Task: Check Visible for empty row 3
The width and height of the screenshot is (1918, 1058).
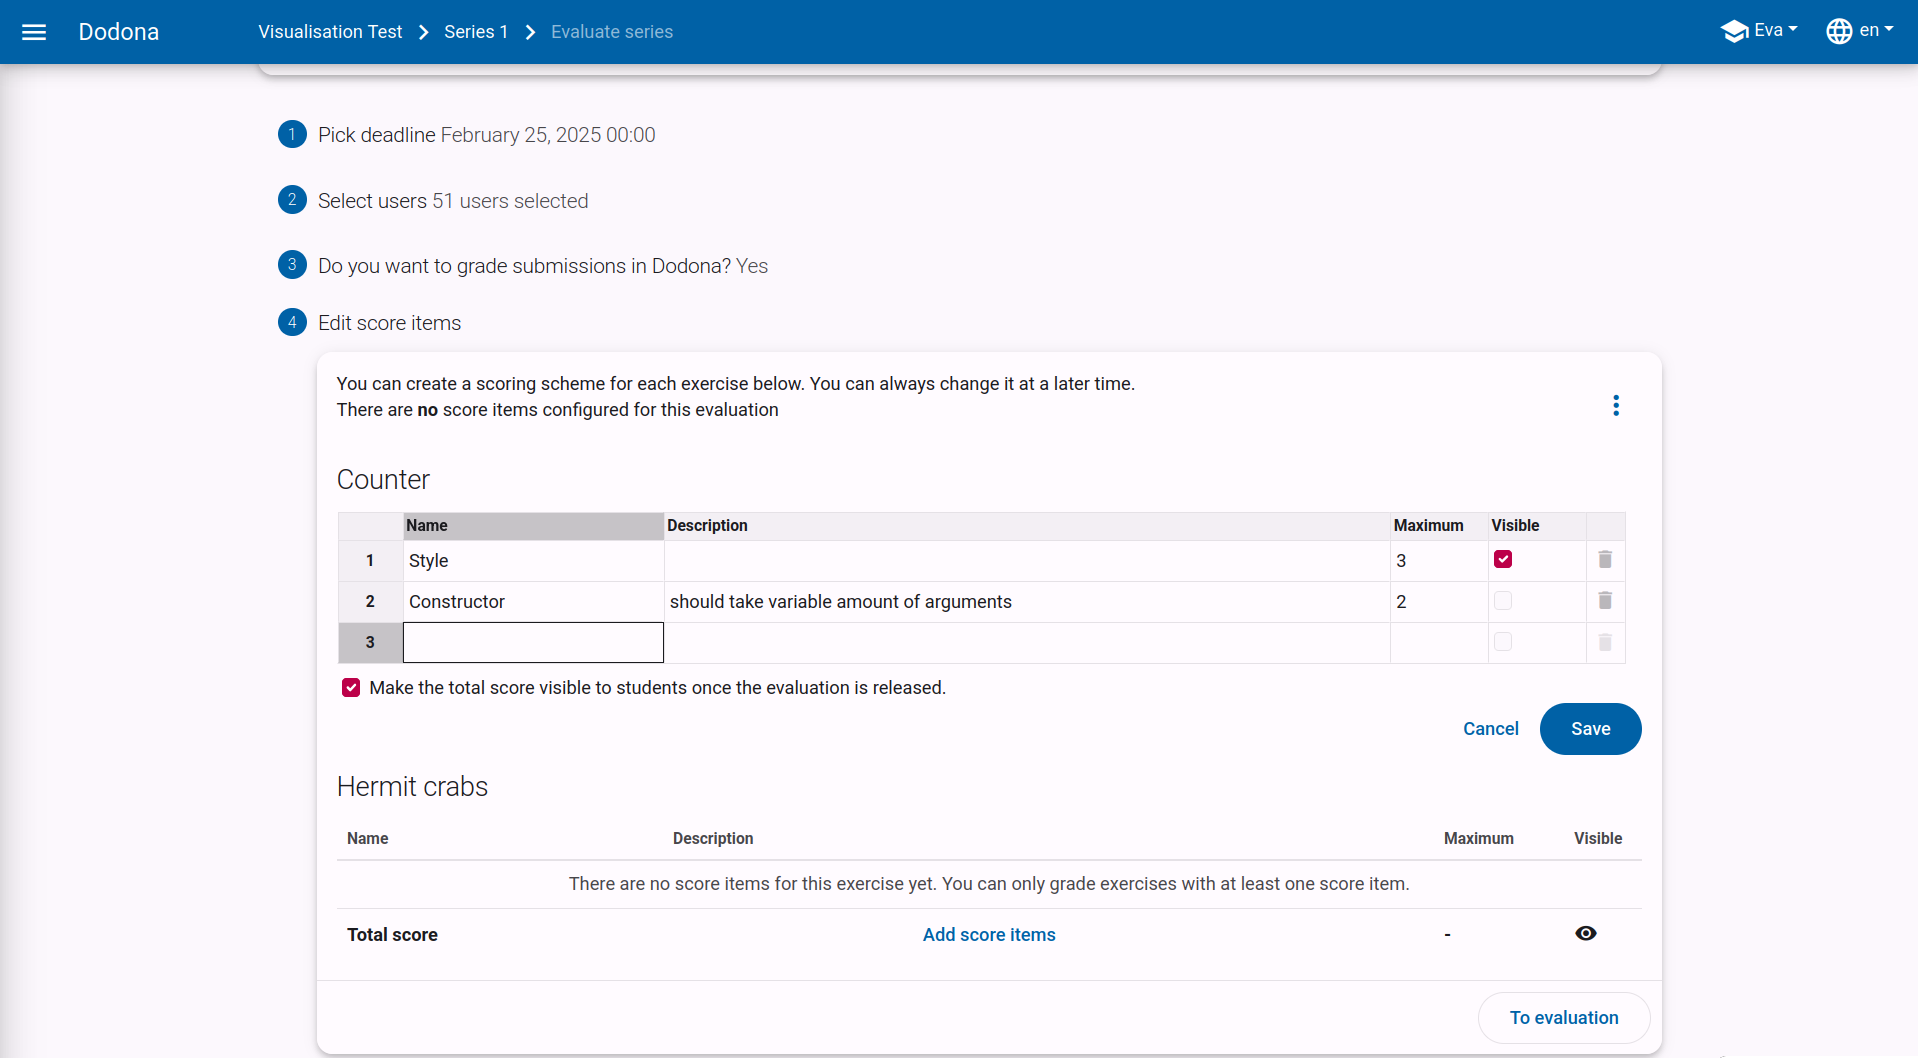Action: coord(1503,641)
